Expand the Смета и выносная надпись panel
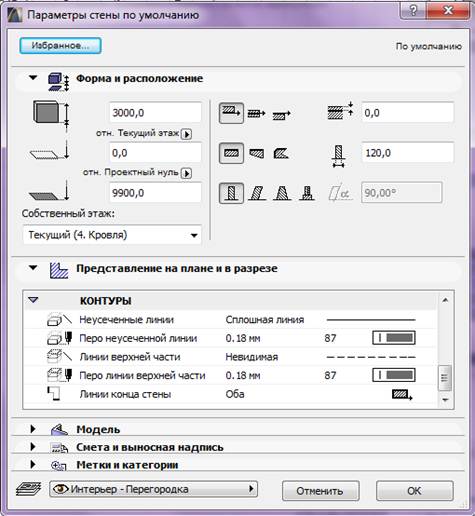Image resolution: width=475 pixels, height=516 pixels. click(33, 447)
